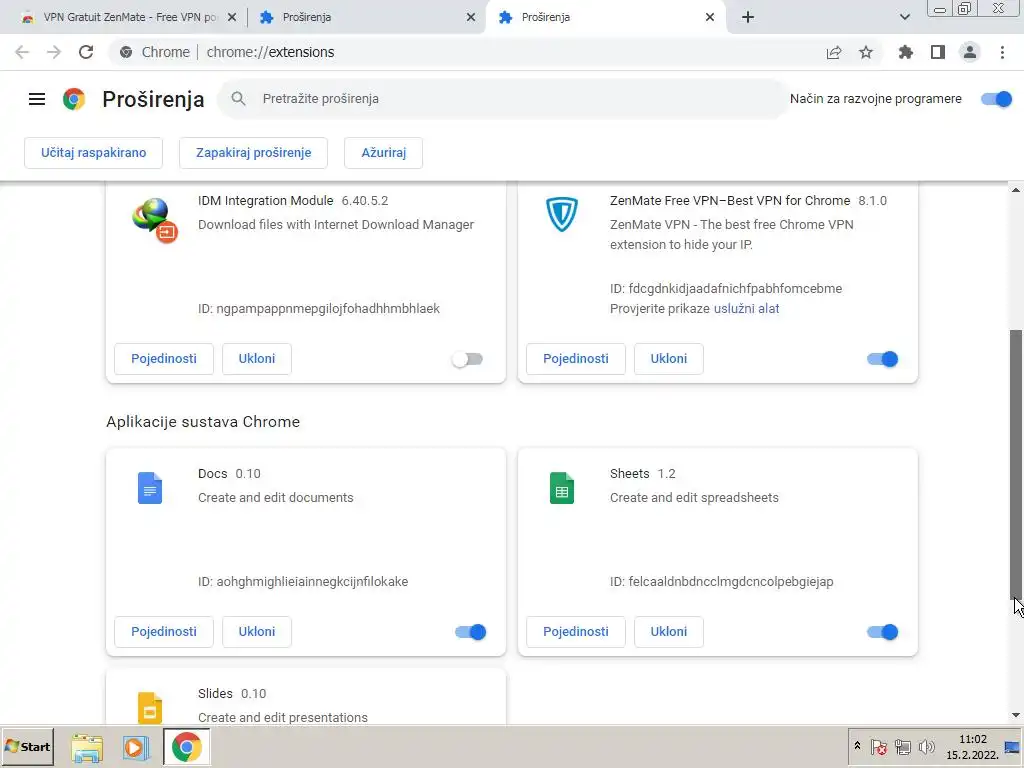Image resolution: width=1024 pixels, height=768 pixels.
Task: Close the ZenMate VPN tab
Action: point(232,18)
